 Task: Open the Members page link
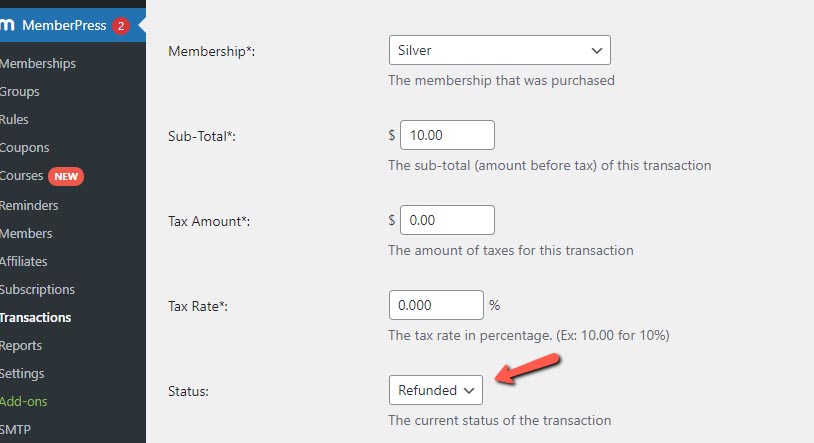(26, 233)
